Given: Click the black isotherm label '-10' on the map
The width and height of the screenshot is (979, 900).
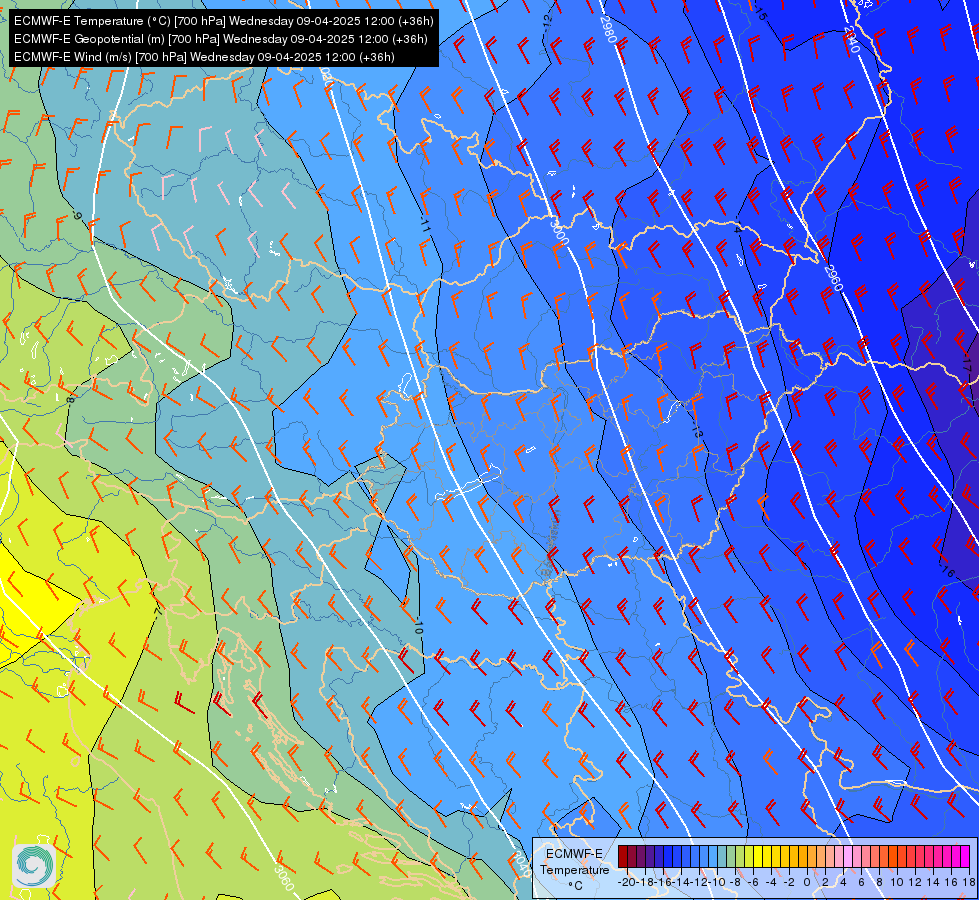Looking at the screenshot, I should click(418, 626).
